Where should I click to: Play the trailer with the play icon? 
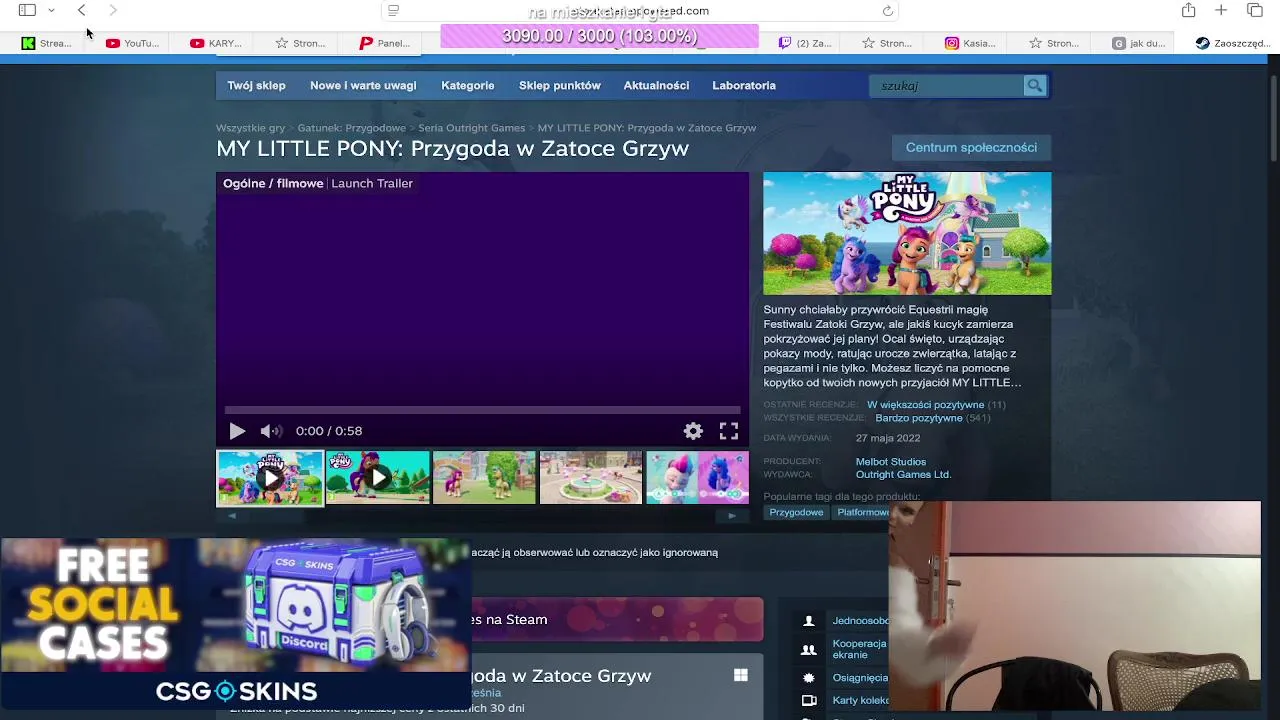(x=237, y=431)
